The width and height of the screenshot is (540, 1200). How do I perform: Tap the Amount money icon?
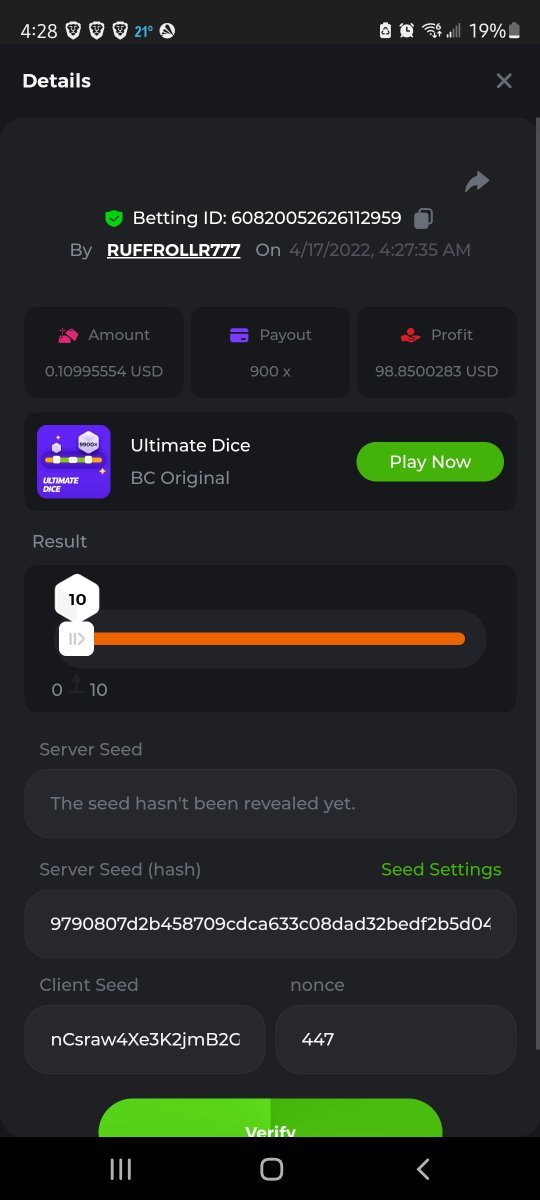68,335
